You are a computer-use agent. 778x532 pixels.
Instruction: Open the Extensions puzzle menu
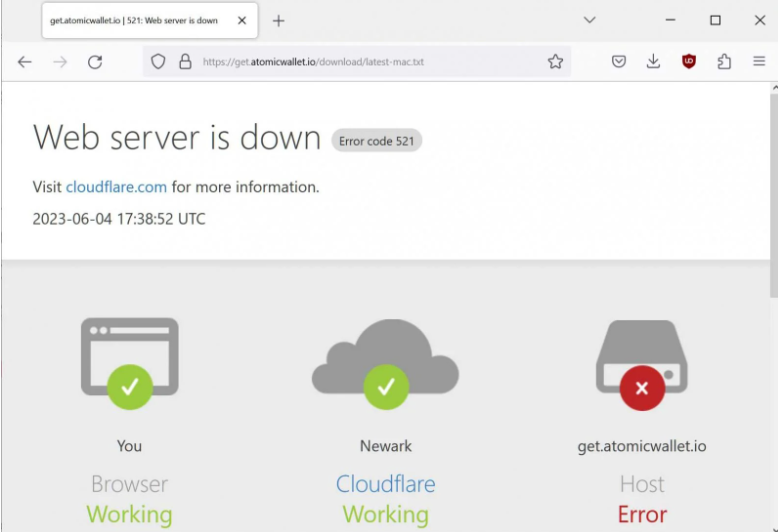724,62
